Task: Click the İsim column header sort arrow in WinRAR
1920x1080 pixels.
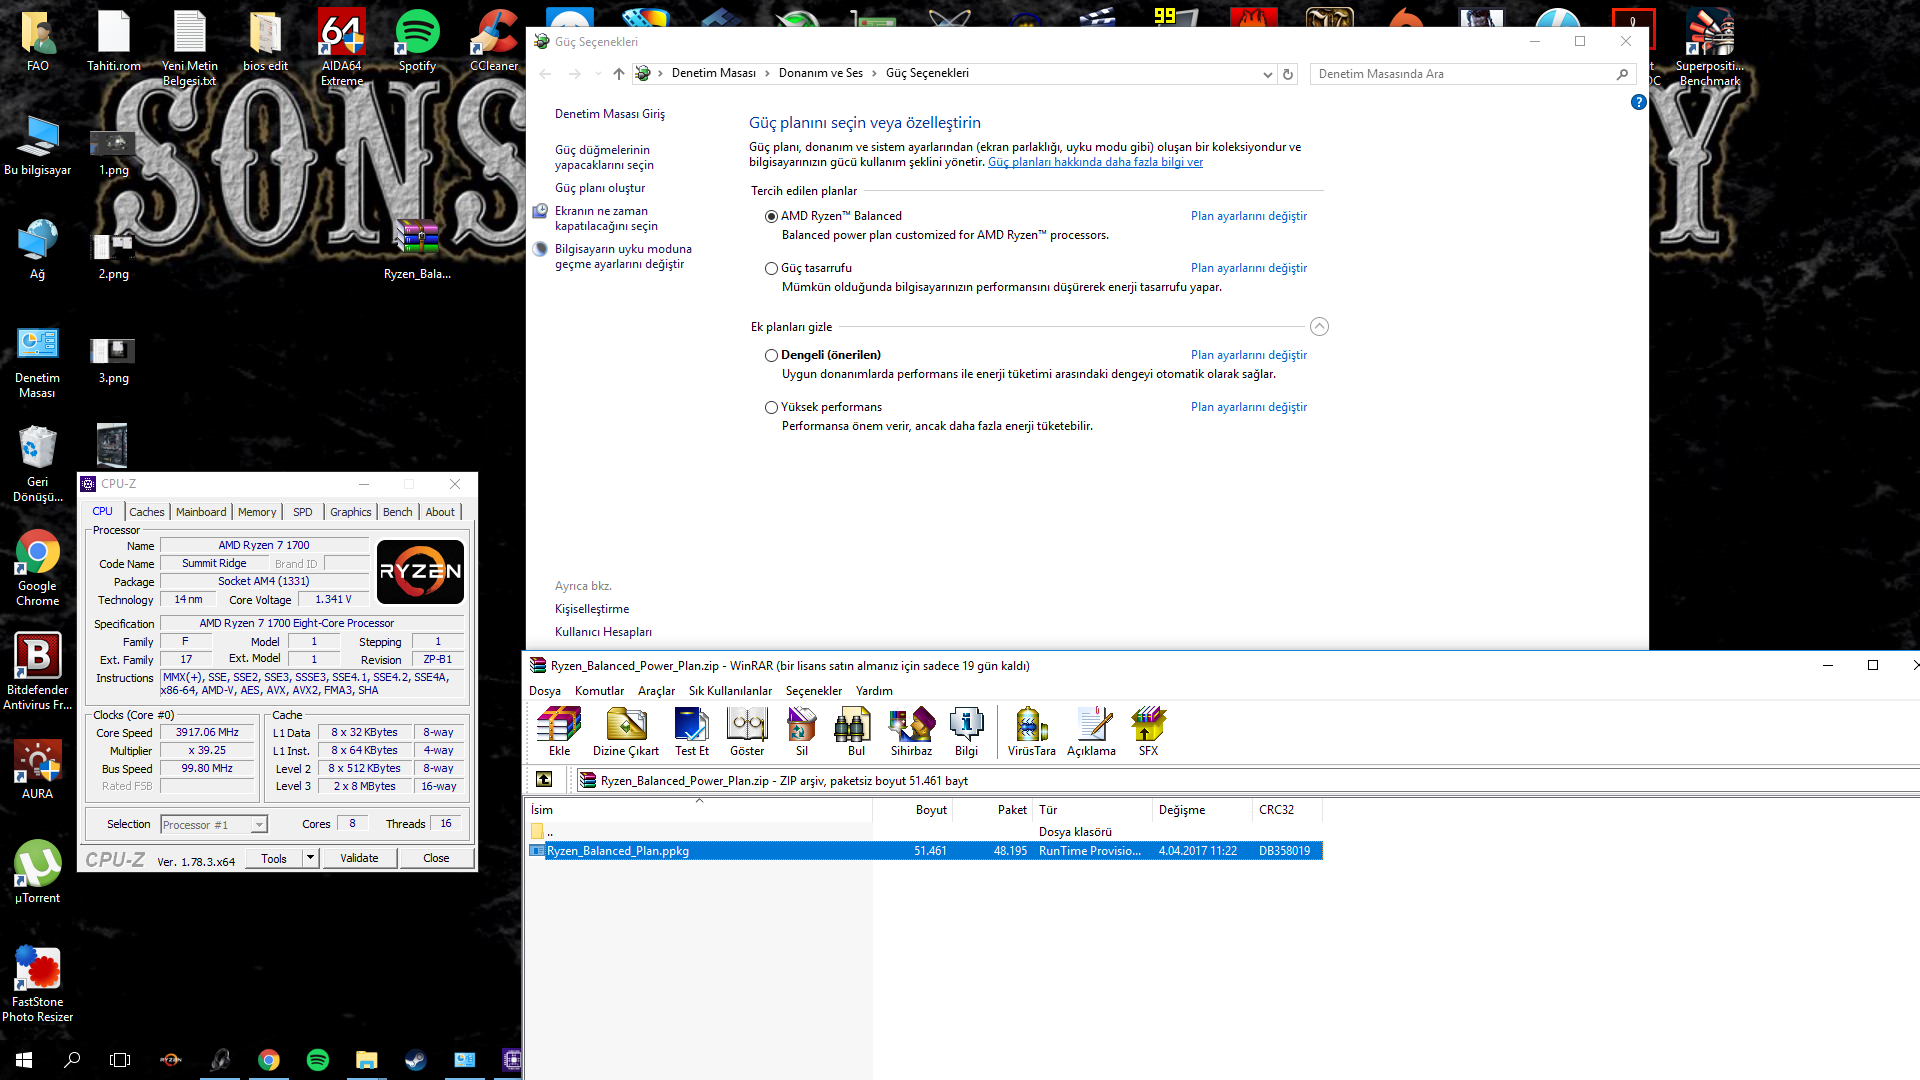Action: click(x=699, y=800)
